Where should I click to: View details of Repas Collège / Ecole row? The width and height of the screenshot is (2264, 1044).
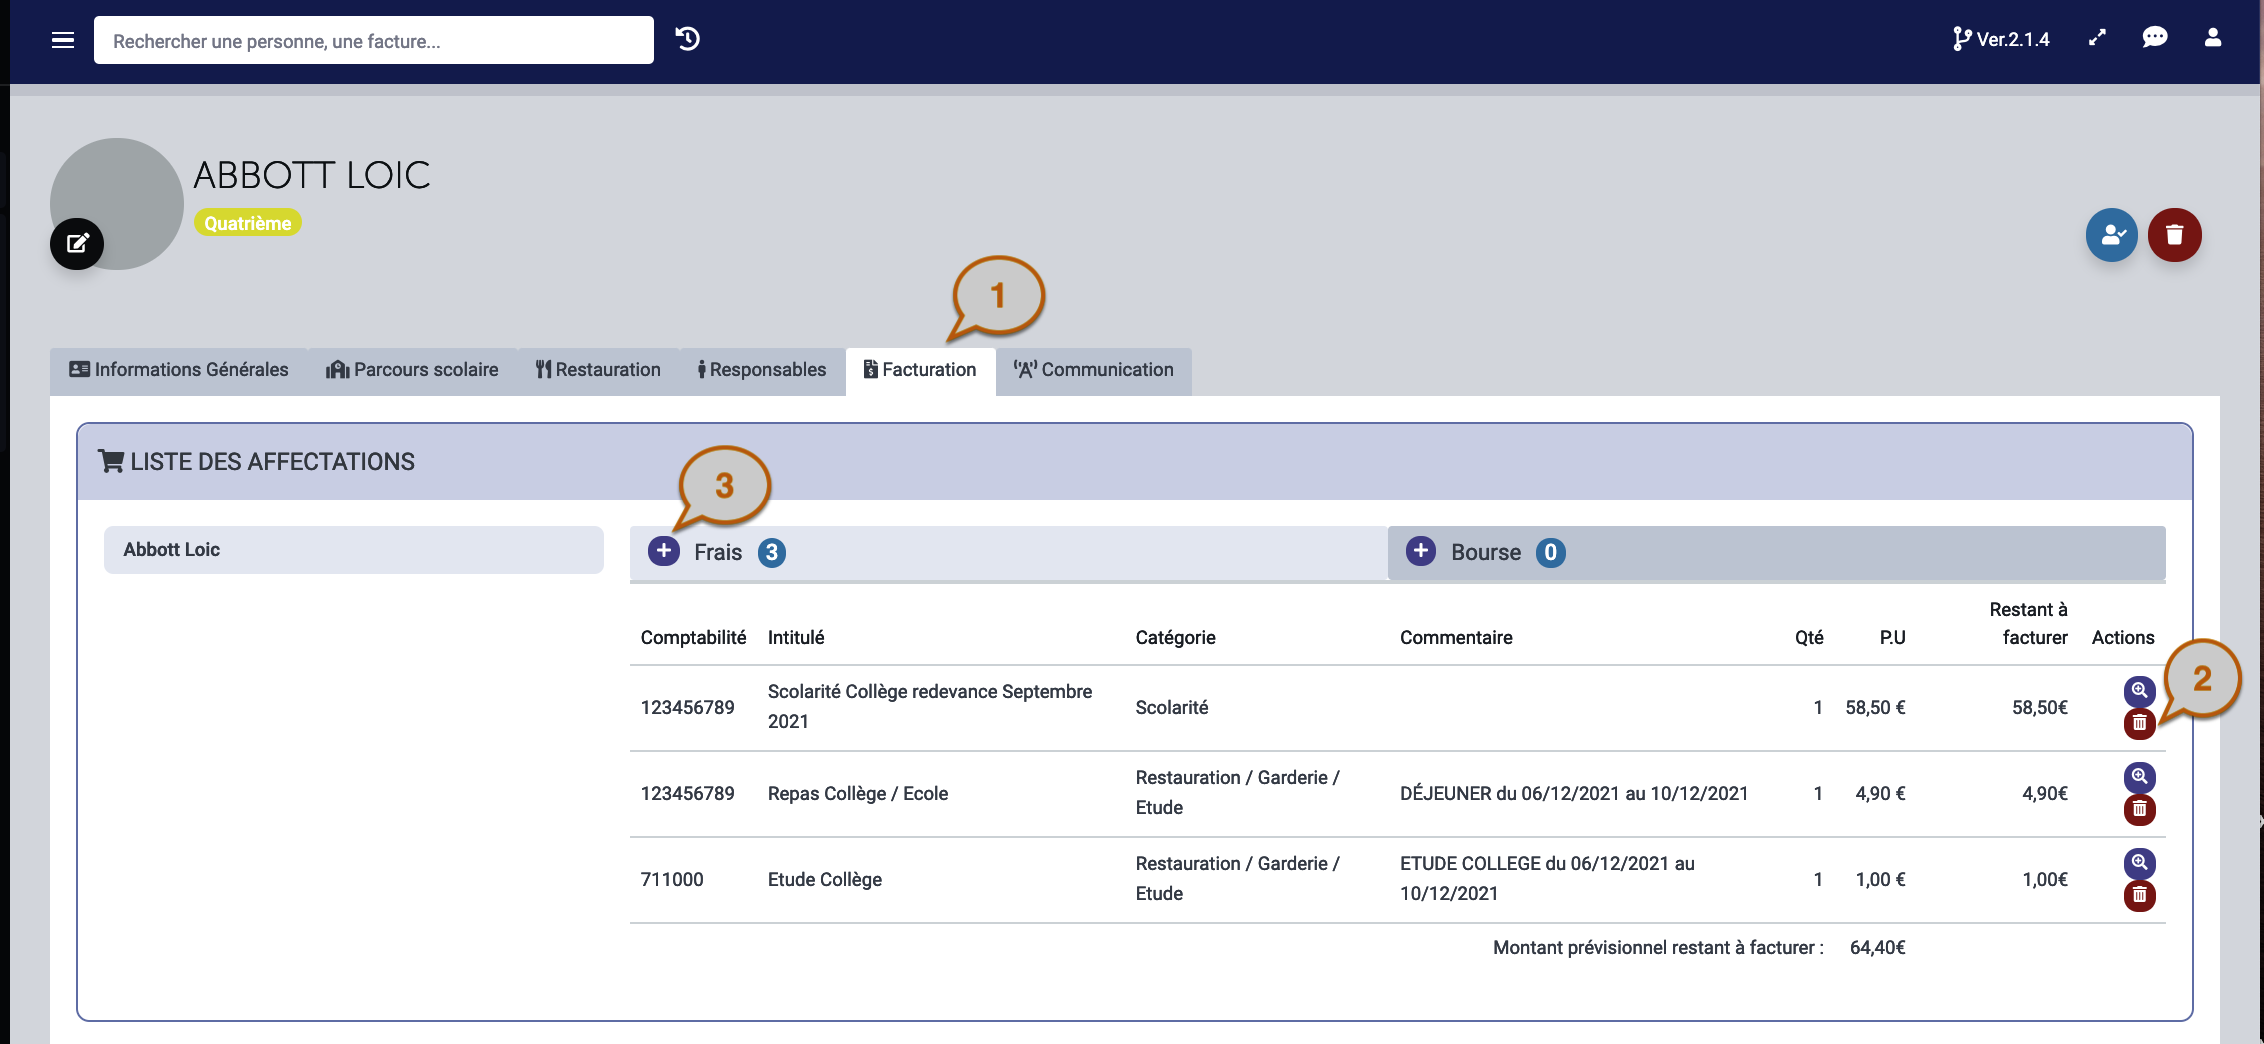click(2139, 777)
